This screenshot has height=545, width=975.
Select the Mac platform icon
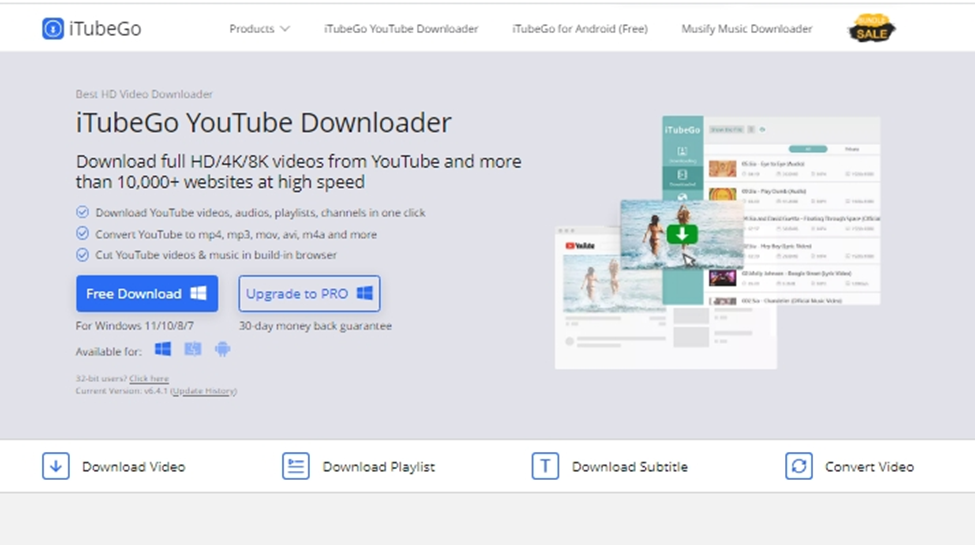pyautogui.click(x=193, y=349)
